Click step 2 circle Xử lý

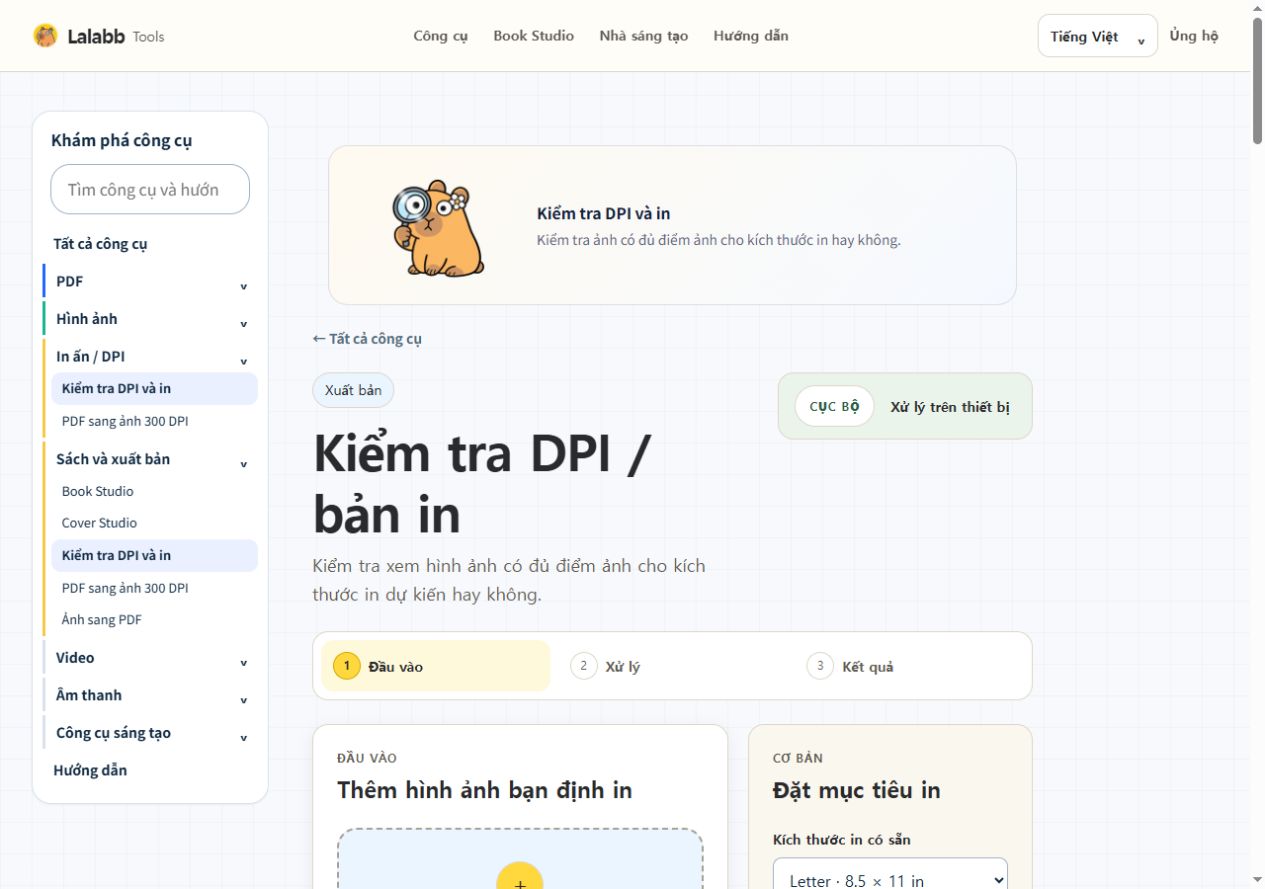click(x=584, y=666)
